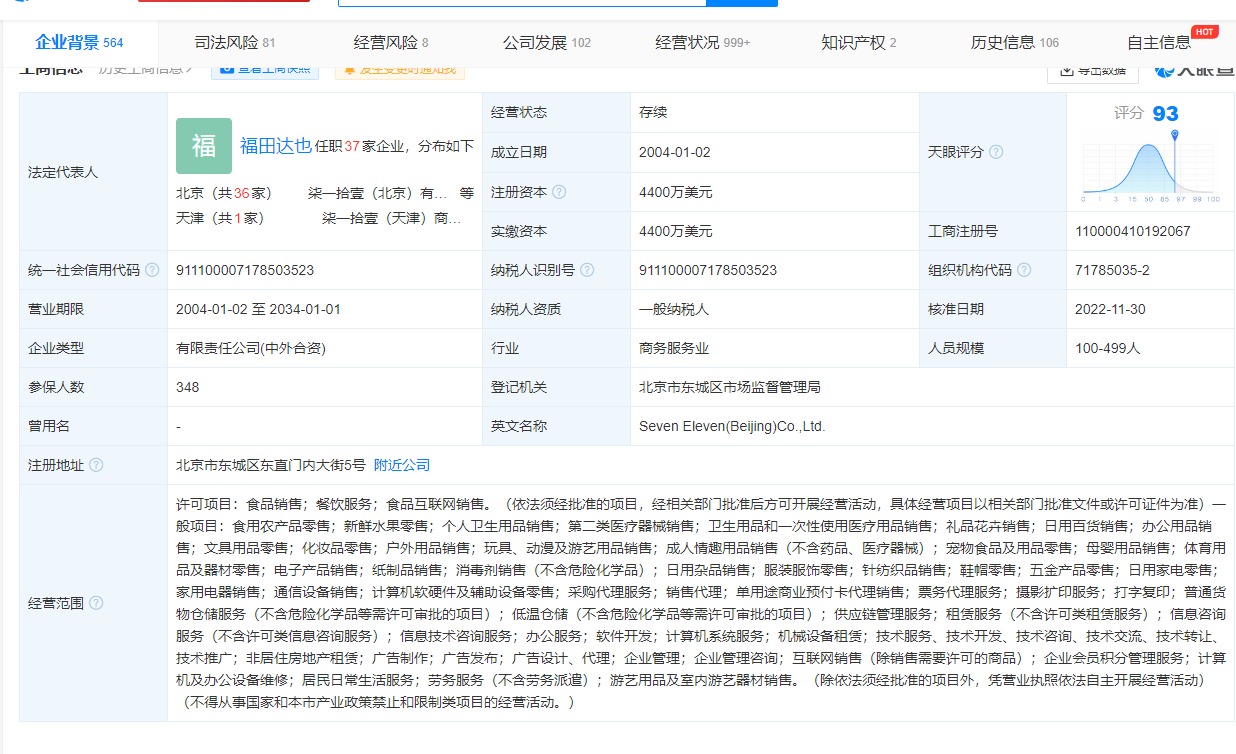Click the help icon next to 注册资本
The width and height of the screenshot is (1236, 754).
click(x=559, y=192)
